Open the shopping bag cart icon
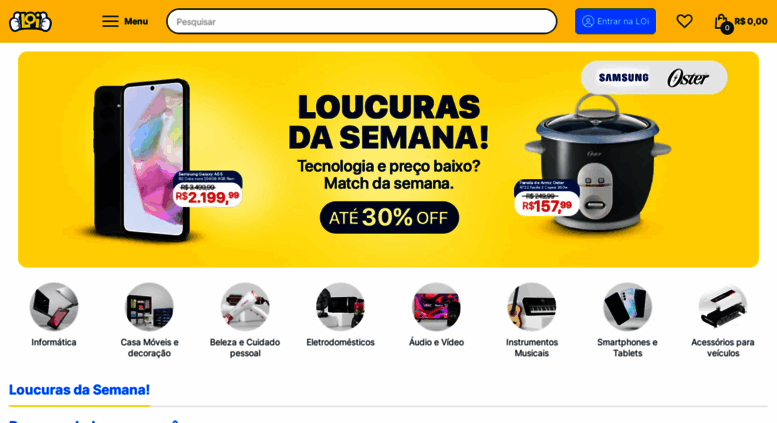 [x=722, y=22]
